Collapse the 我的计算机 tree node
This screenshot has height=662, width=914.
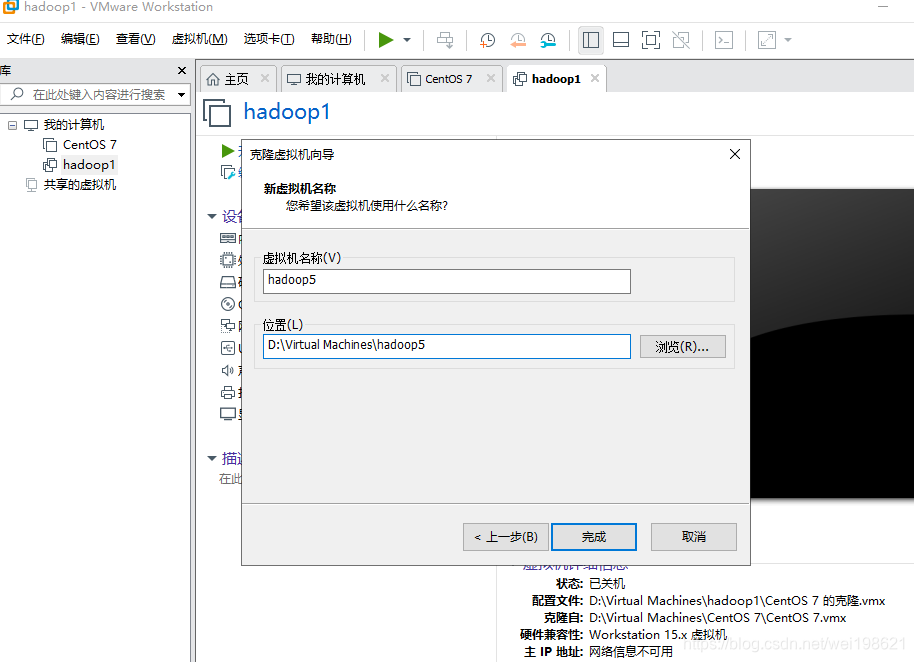pos(12,125)
